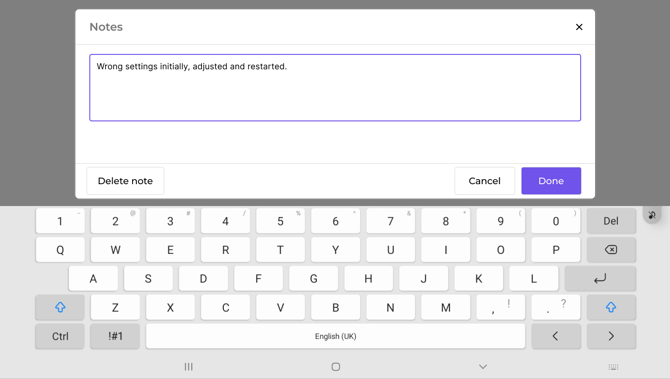Screen dimensions: 670x379
Task: Close the Notes dialog with X
Action: (579, 27)
